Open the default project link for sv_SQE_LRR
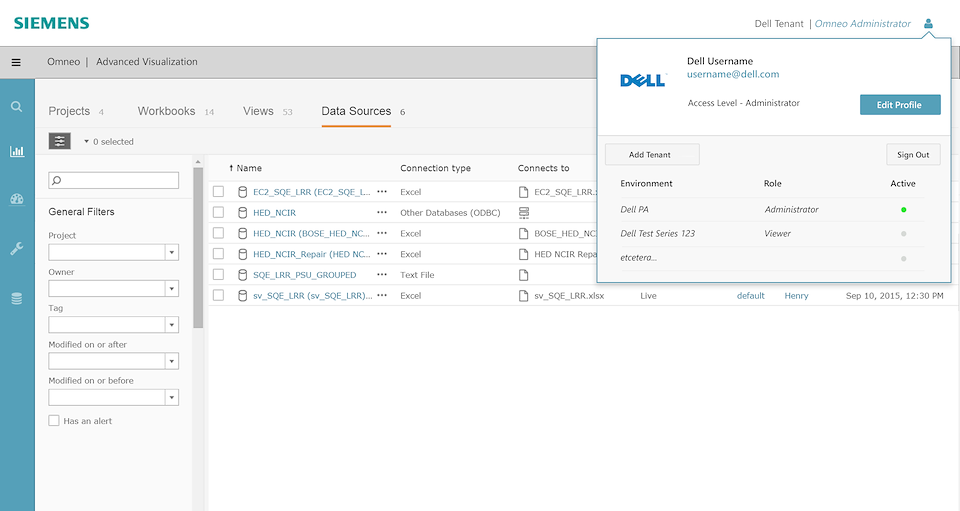This screenshot has width=960, height=511. 751,296
